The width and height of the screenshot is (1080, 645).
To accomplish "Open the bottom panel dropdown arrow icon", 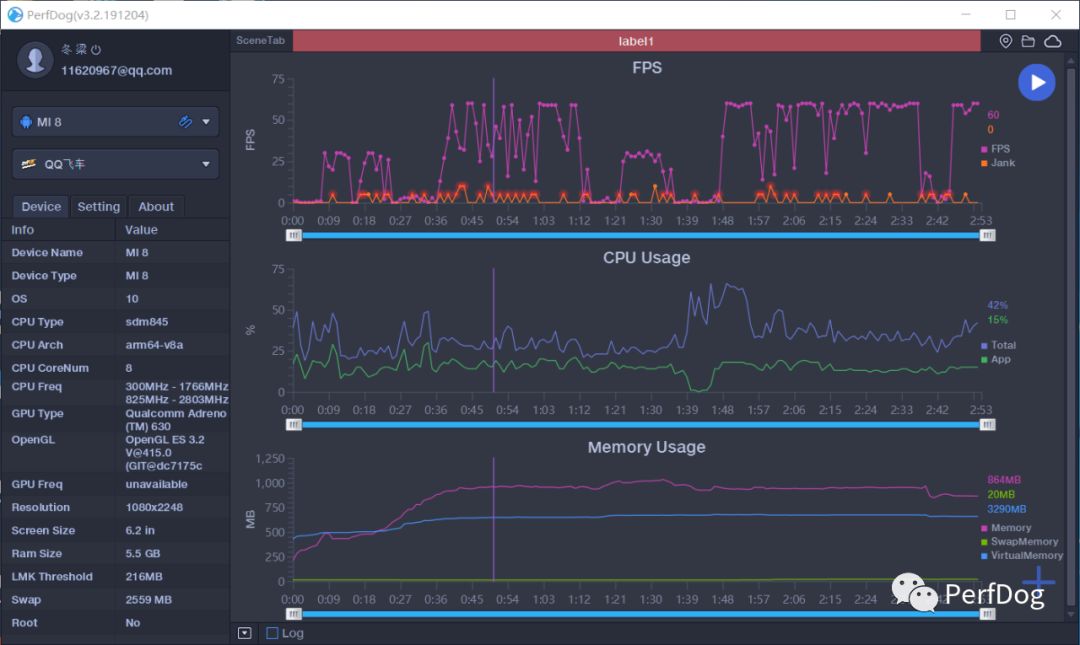I will [x=245, y=633].
